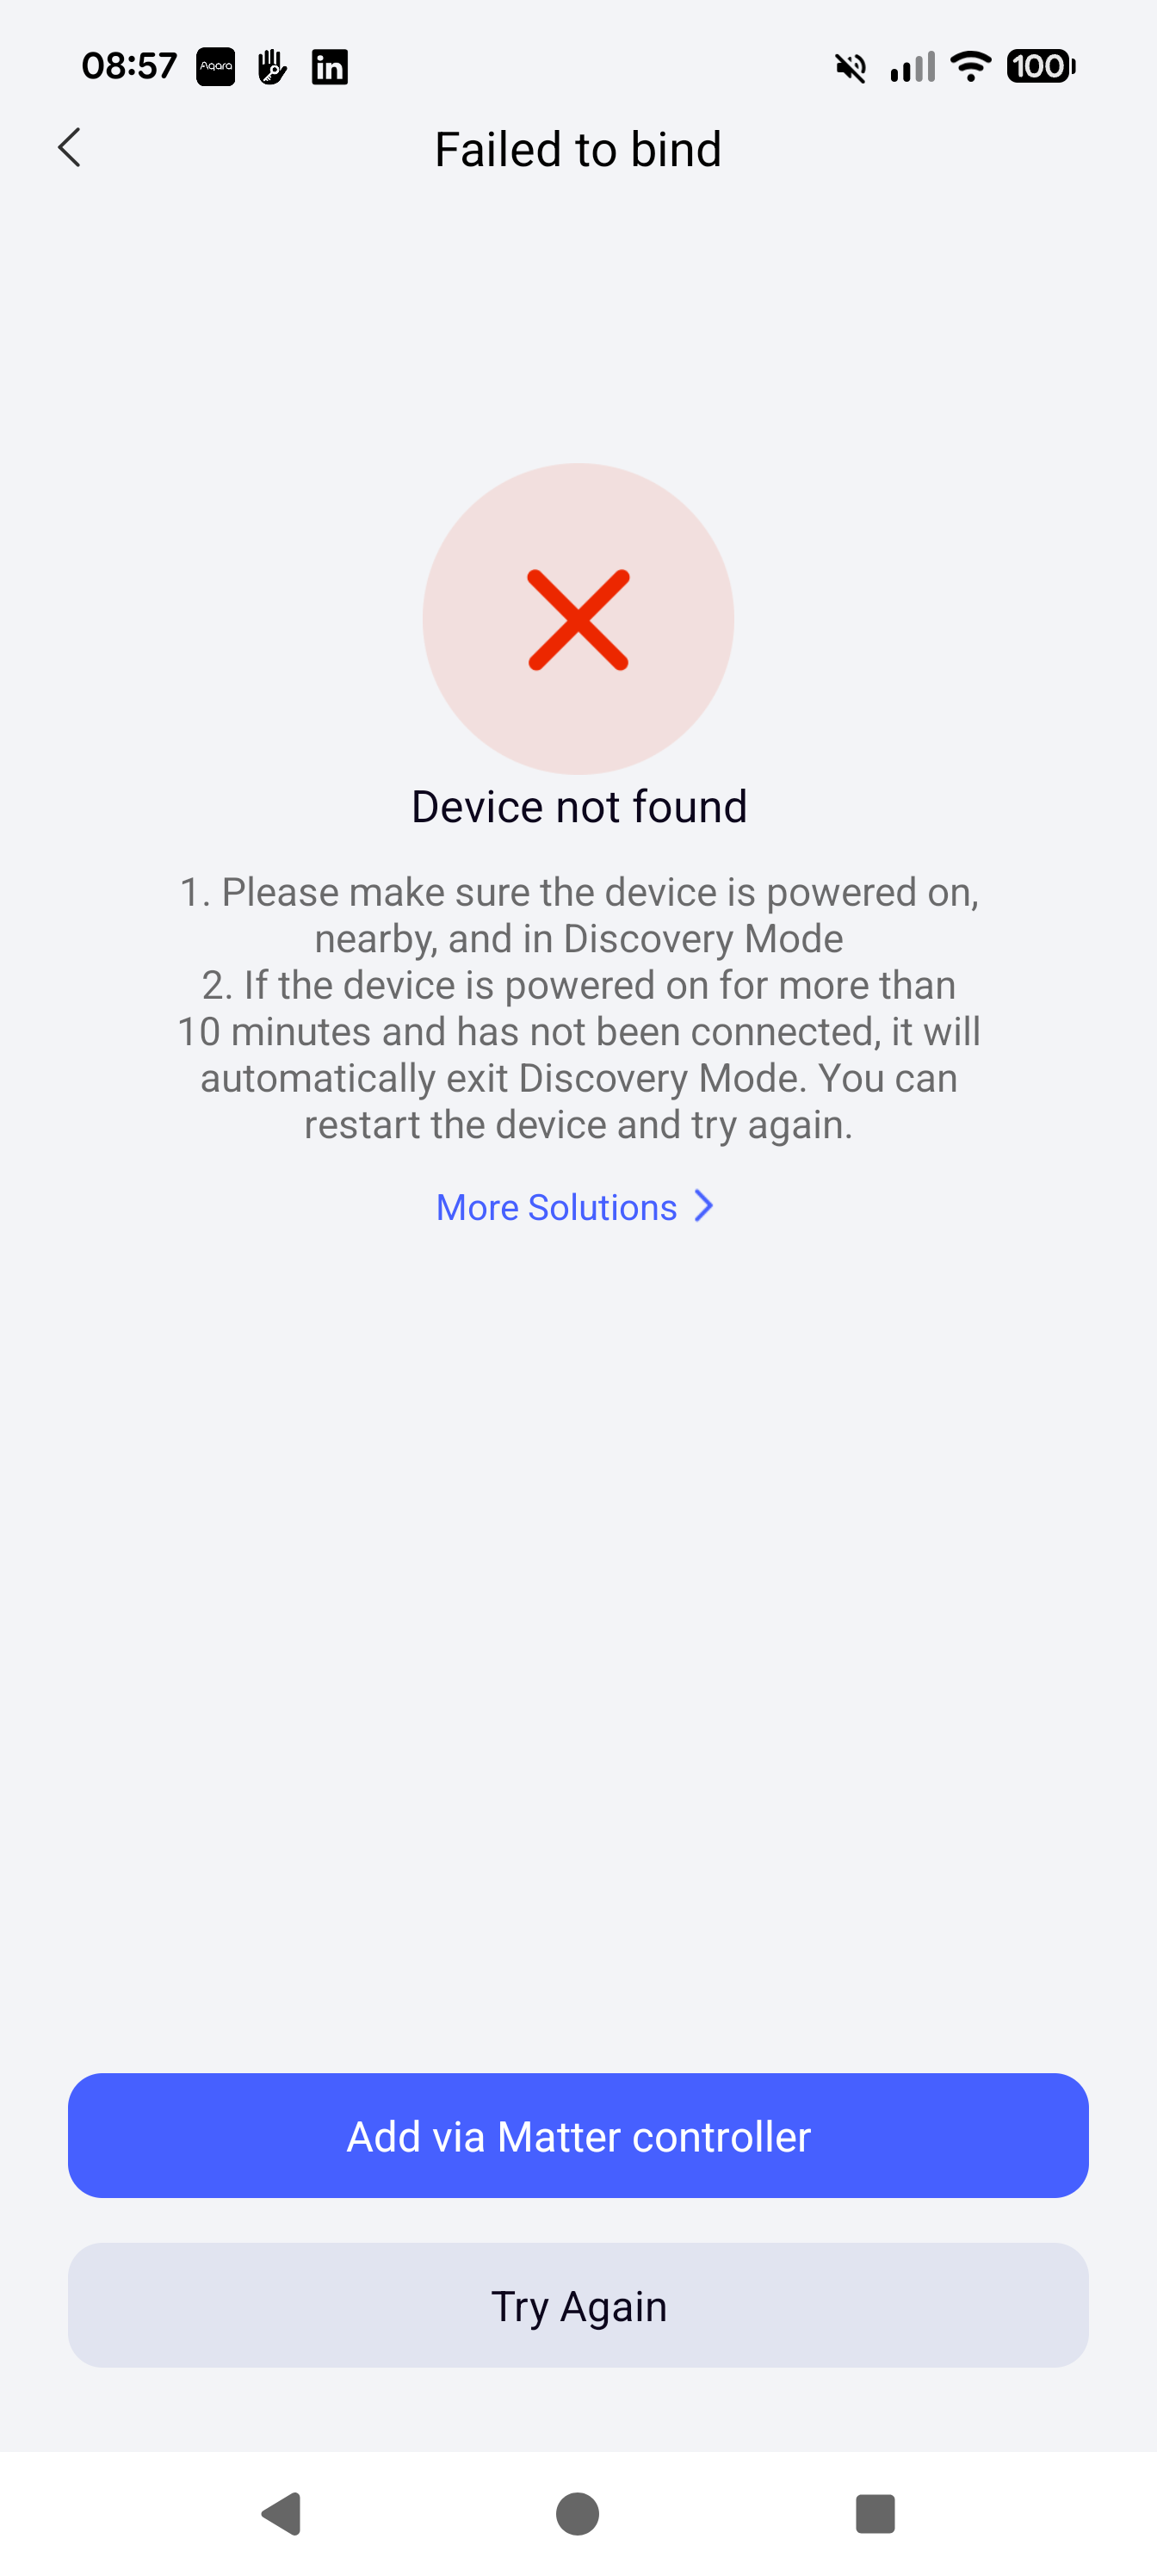This screenshot has width=1157, height=2576.
Task: Tap the Discovery Mode troubleshooting instructions text
Action: [579, 1008]
